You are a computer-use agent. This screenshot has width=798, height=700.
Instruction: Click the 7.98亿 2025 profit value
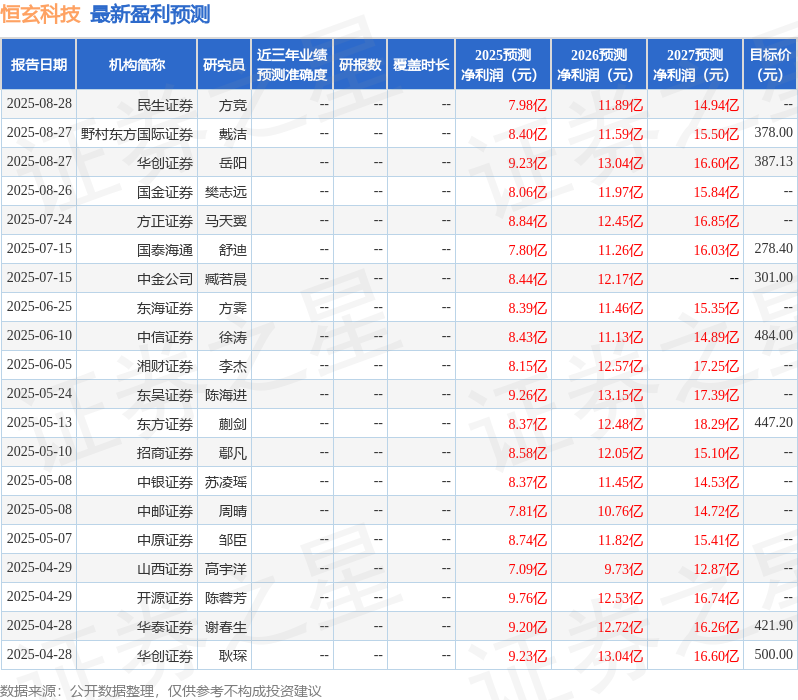pos(527,105)
